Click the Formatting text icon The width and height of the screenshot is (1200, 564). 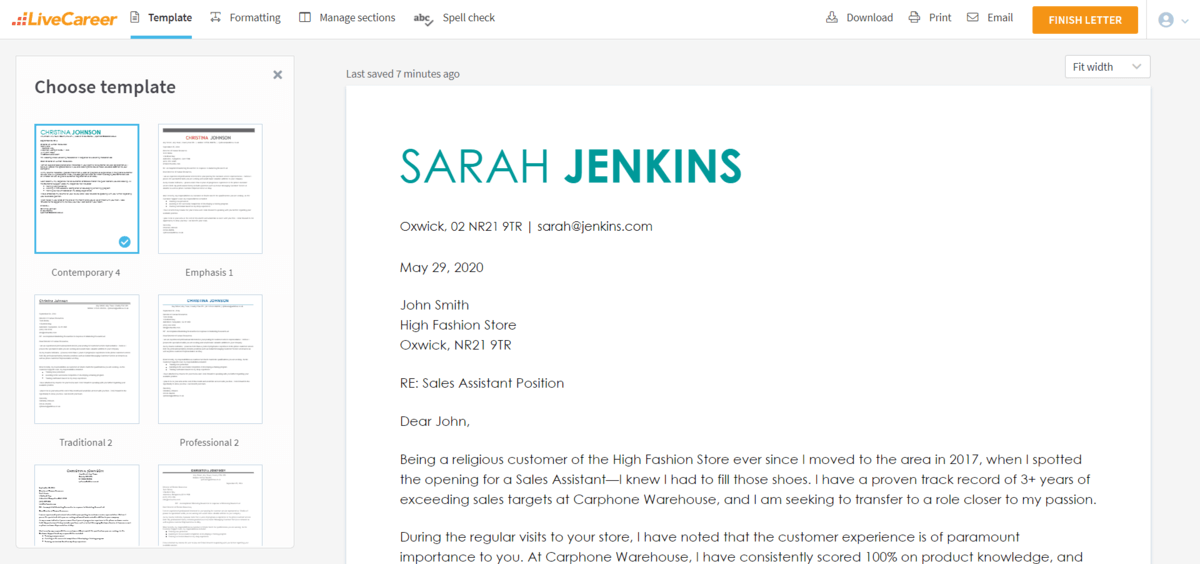(x=216, y=18)
